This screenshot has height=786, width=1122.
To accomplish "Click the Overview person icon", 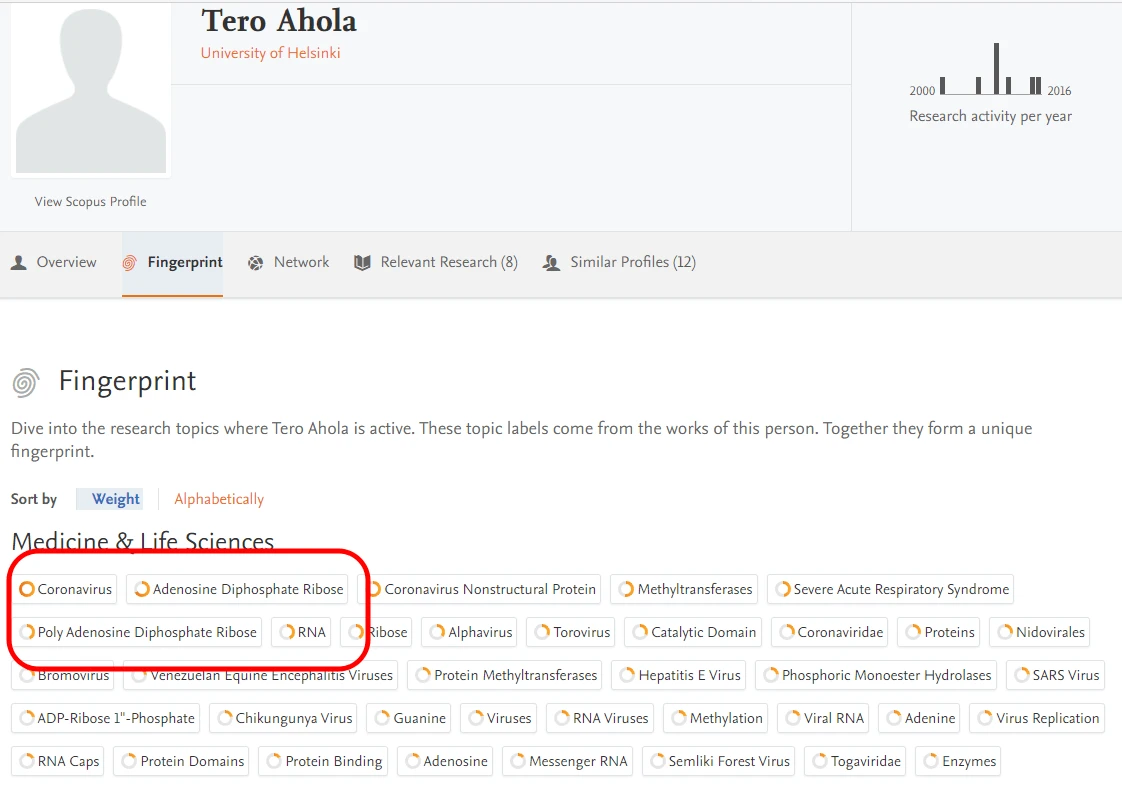I will click(x=19, y=263).
